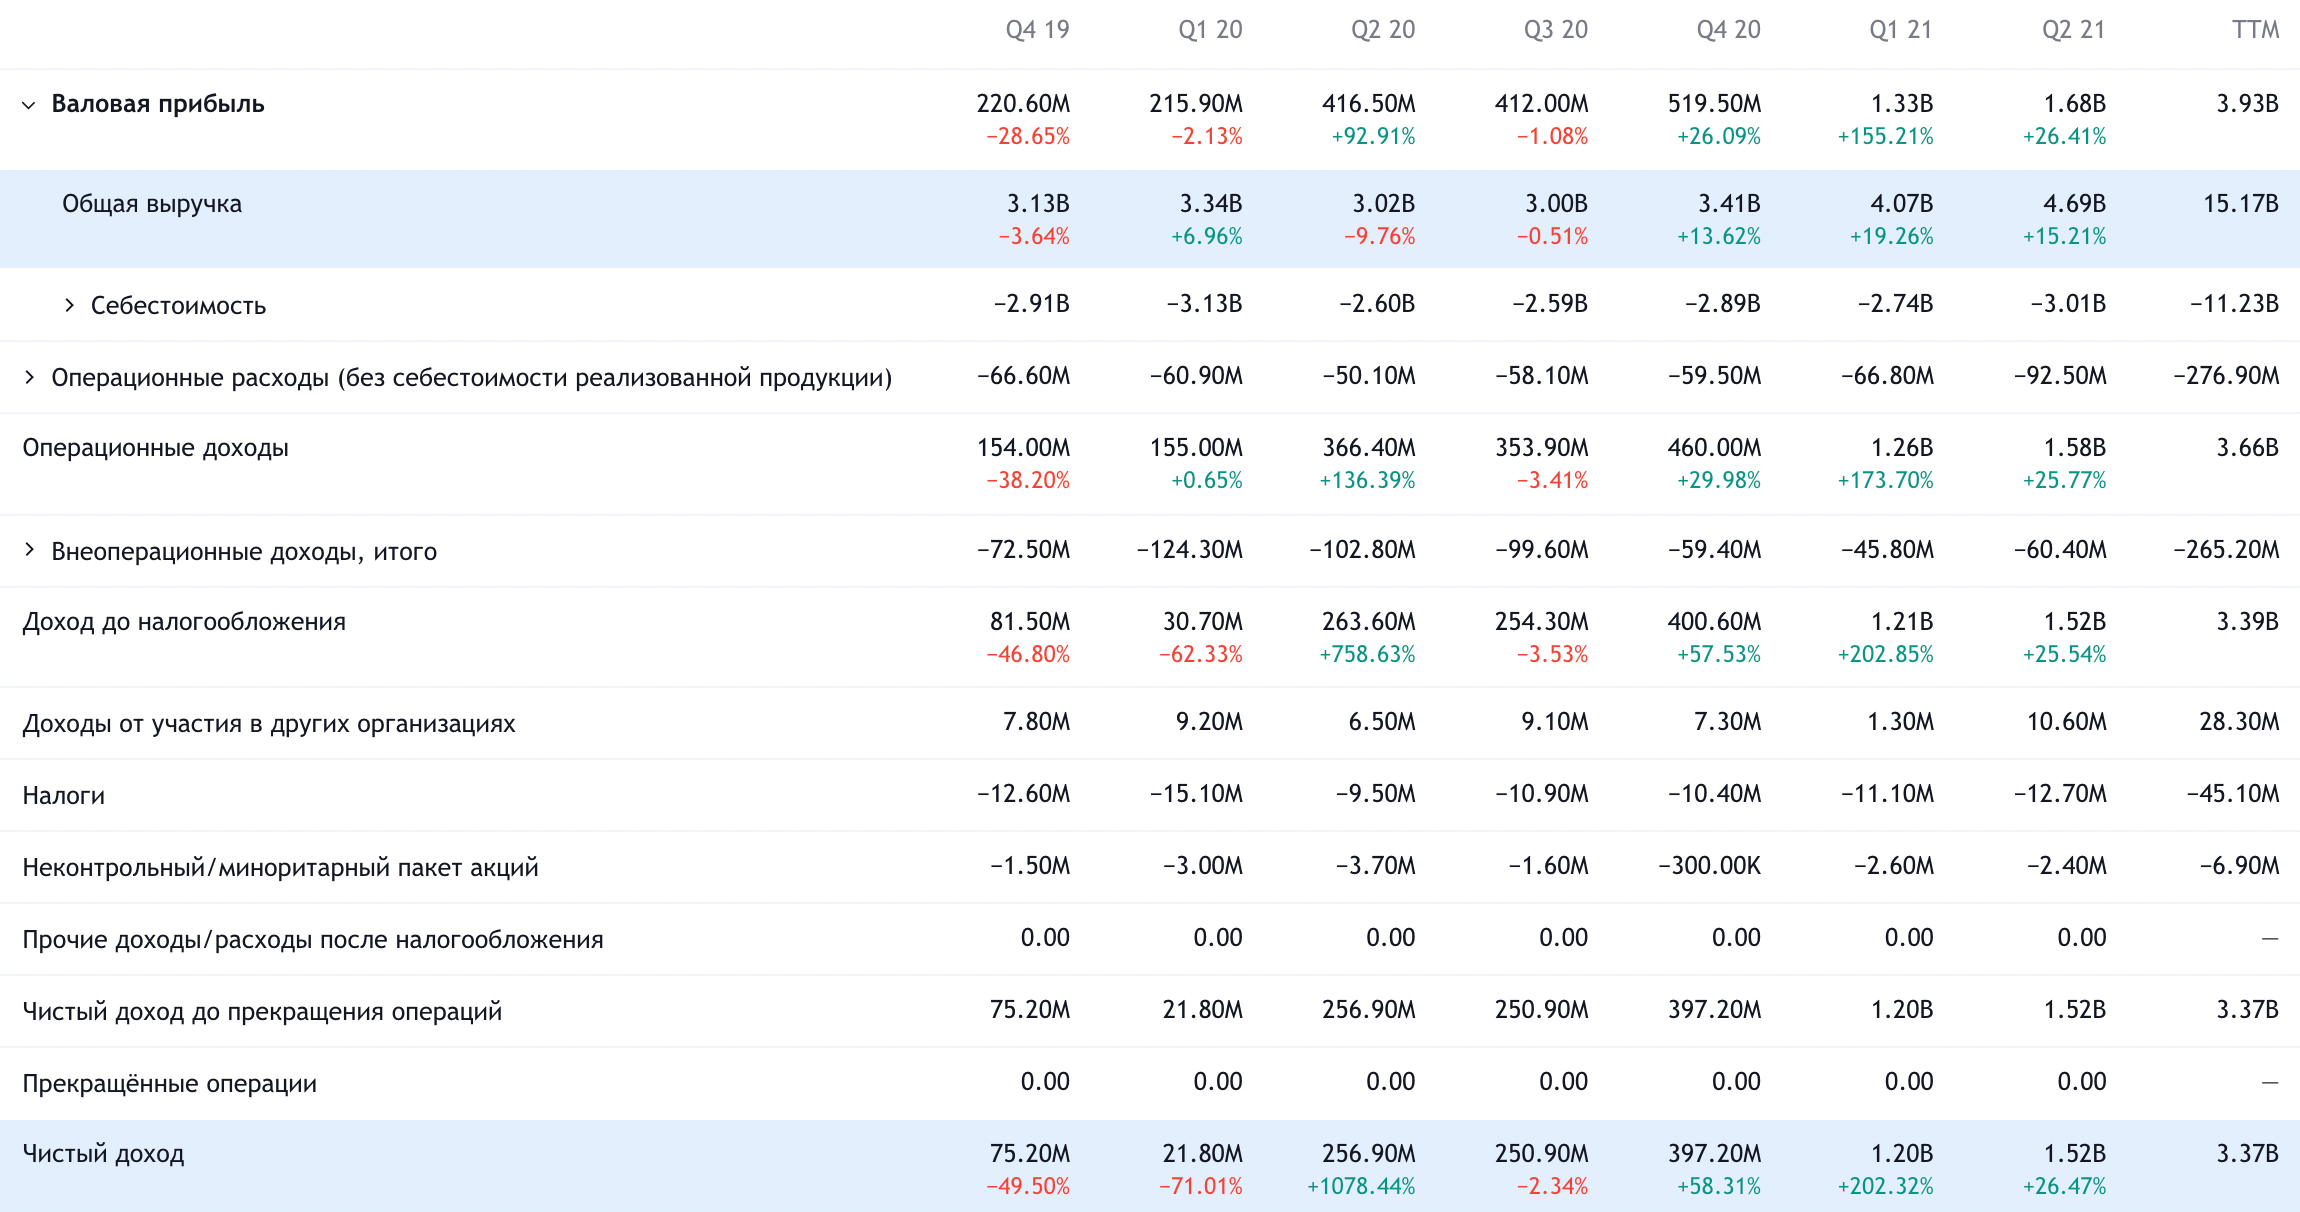Click Неконтрольный/миноритарный пакет акций label

[280, 867]
